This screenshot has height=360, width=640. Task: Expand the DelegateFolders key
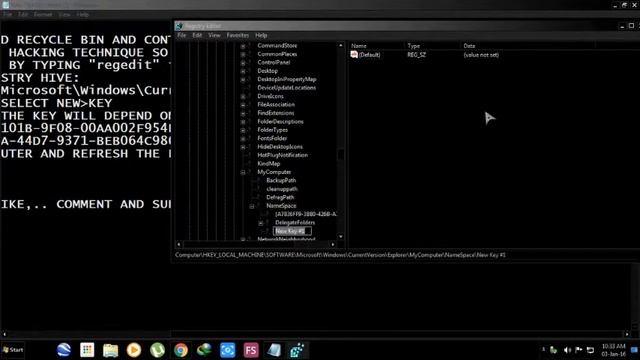point(261,223)
